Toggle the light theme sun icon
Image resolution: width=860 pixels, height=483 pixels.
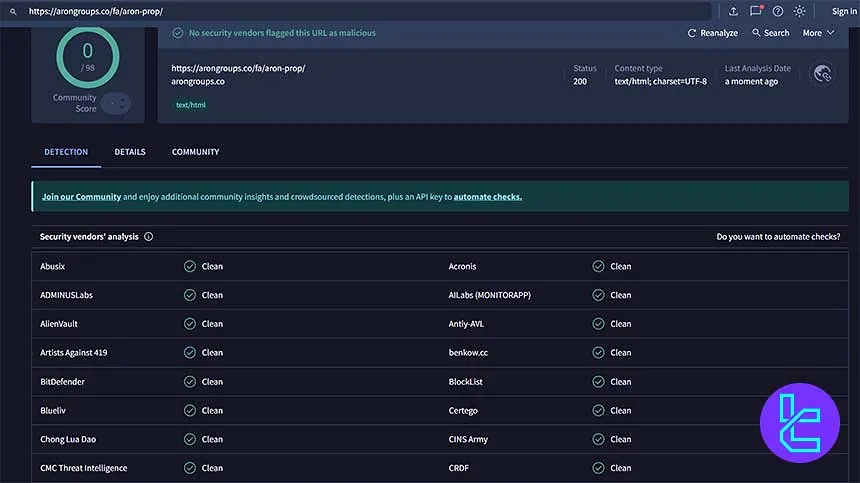[800, 11]
